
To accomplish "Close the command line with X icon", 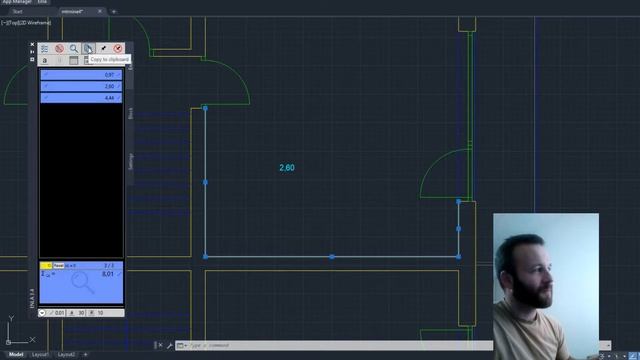I will (160, 345).
